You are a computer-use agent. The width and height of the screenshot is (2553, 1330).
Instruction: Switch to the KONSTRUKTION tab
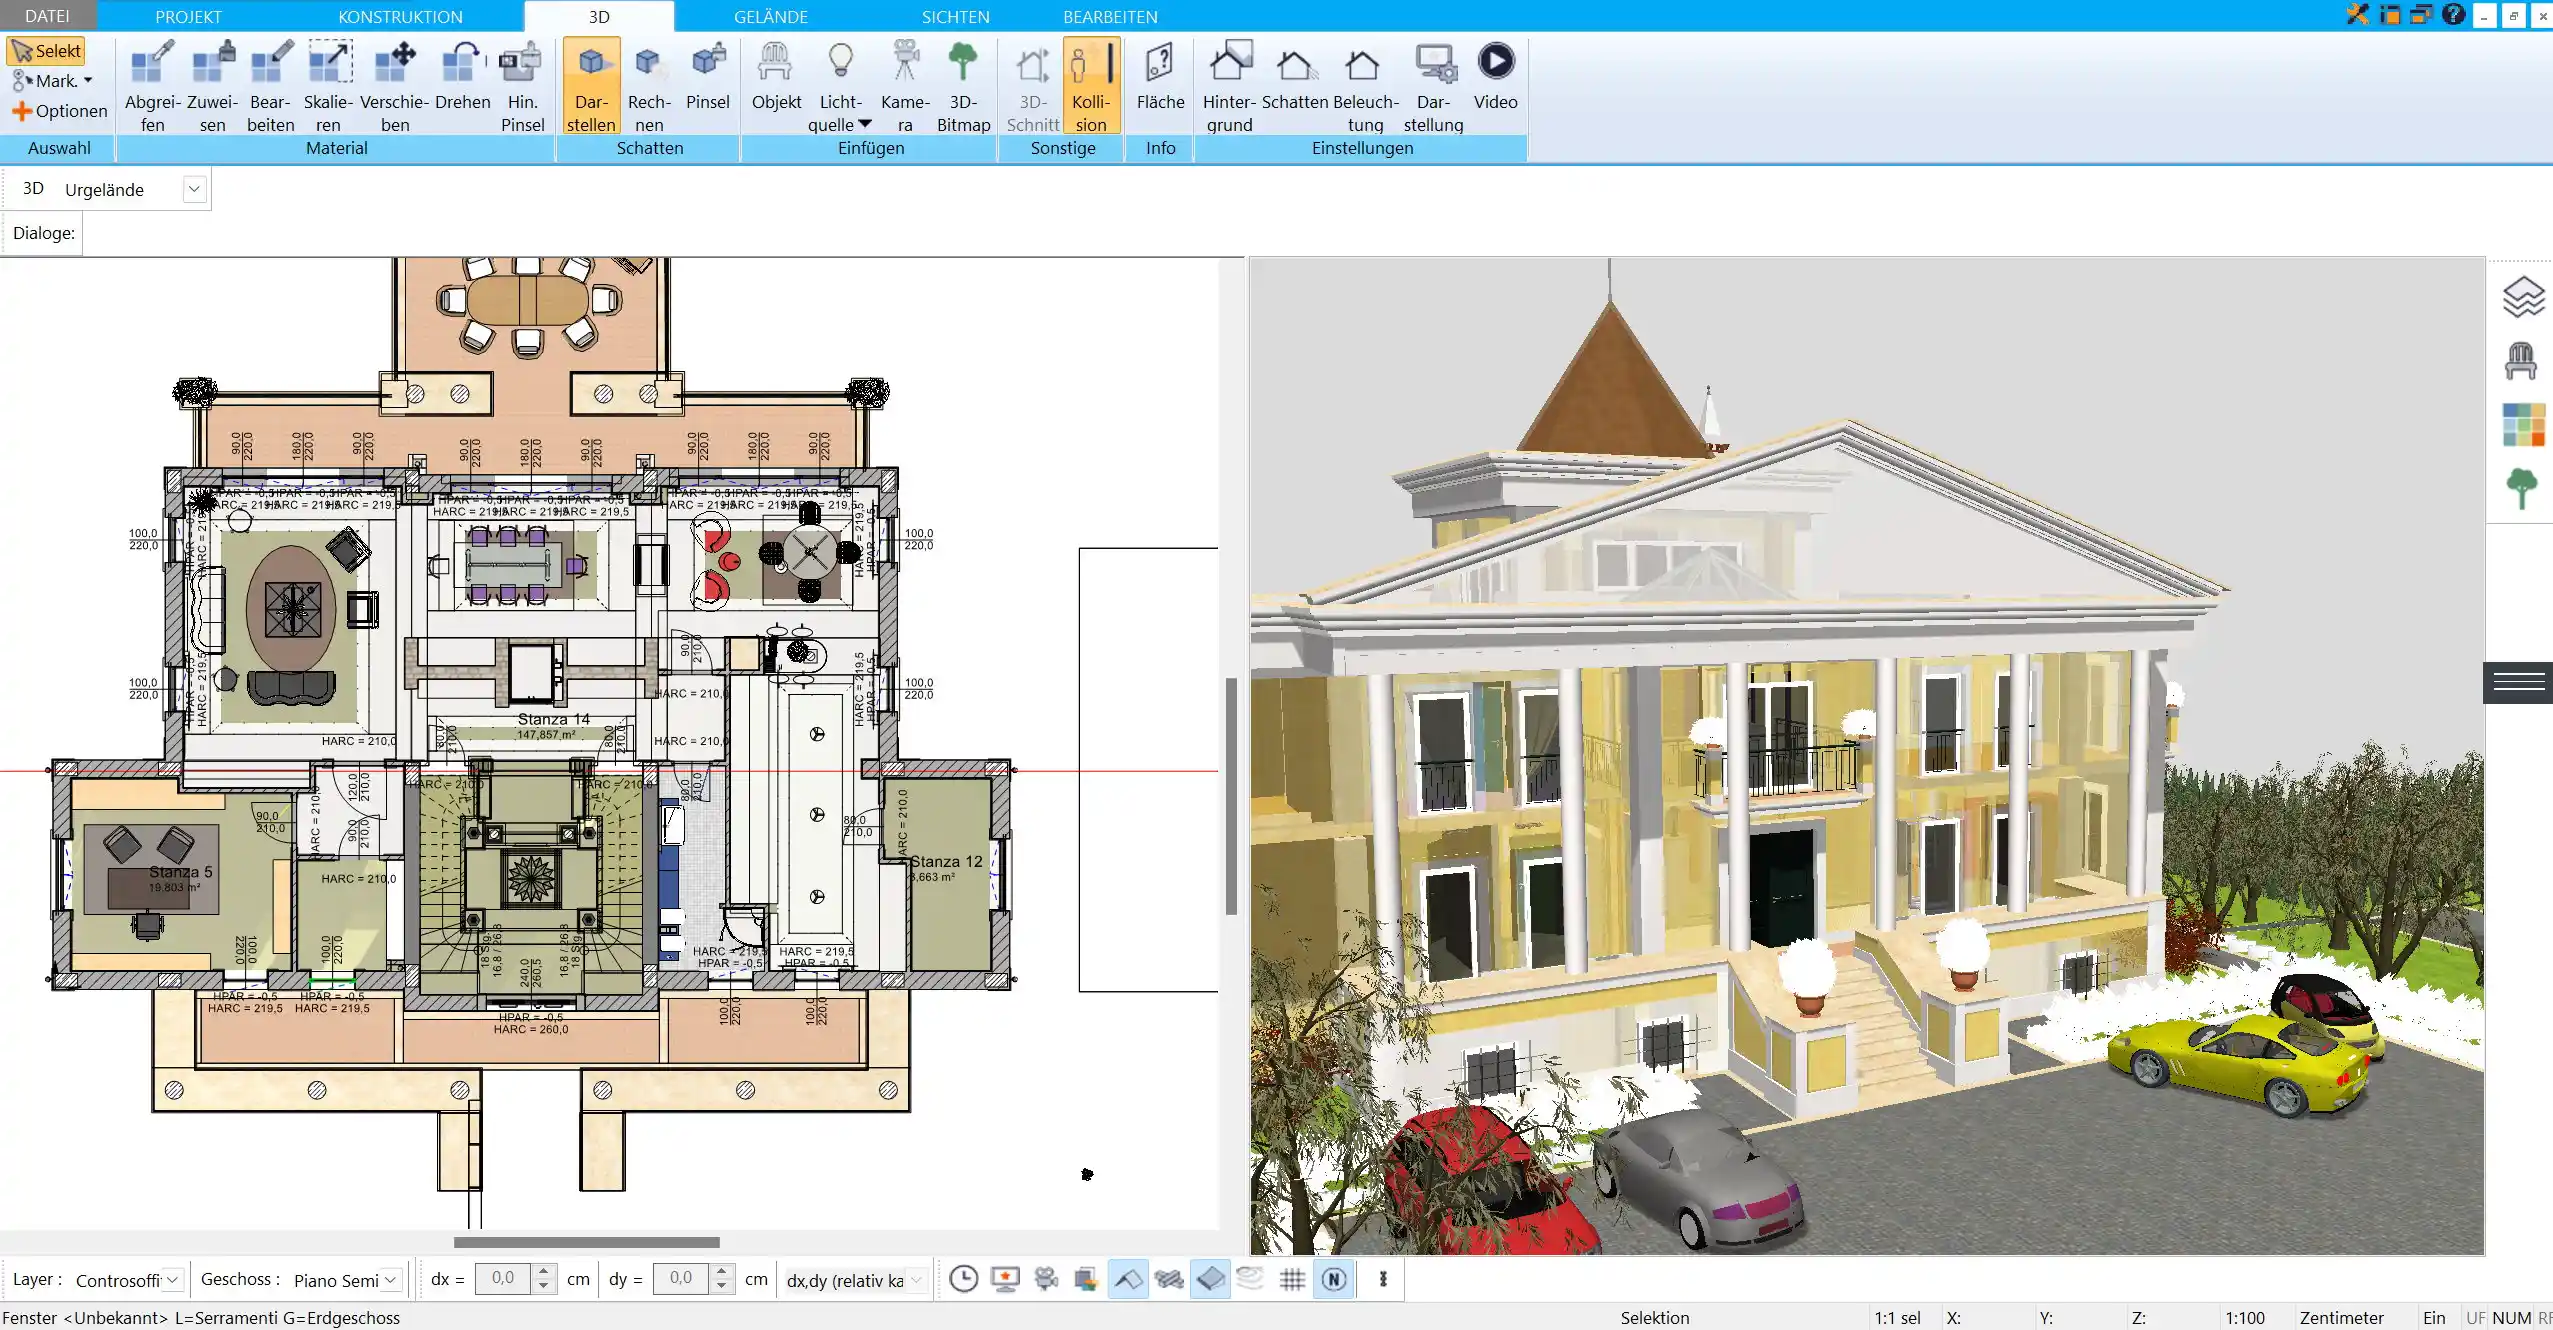[400, 16]
